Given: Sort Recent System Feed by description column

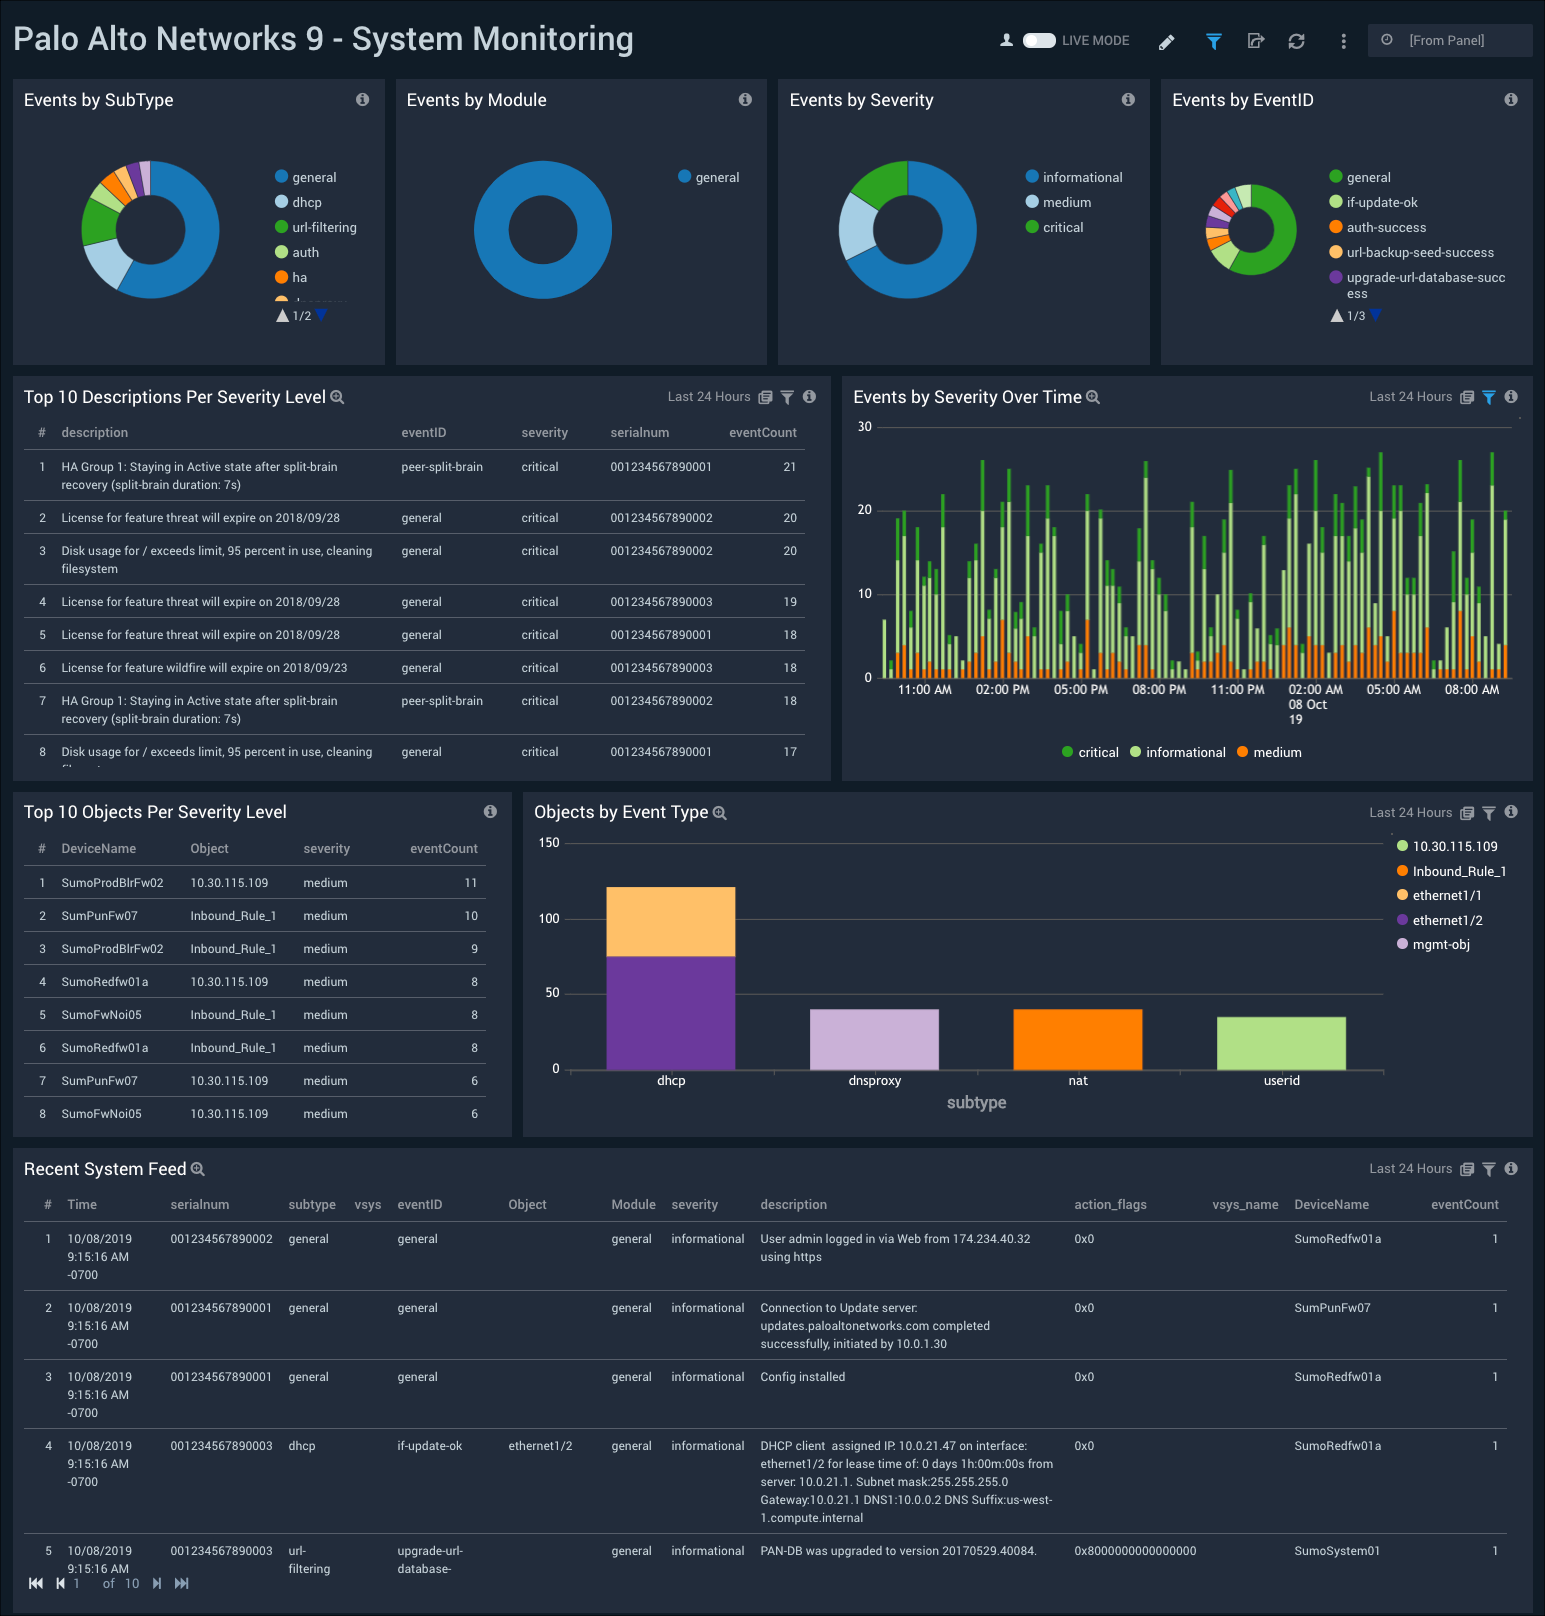Looking at the screenshot, I should 793,1205.
